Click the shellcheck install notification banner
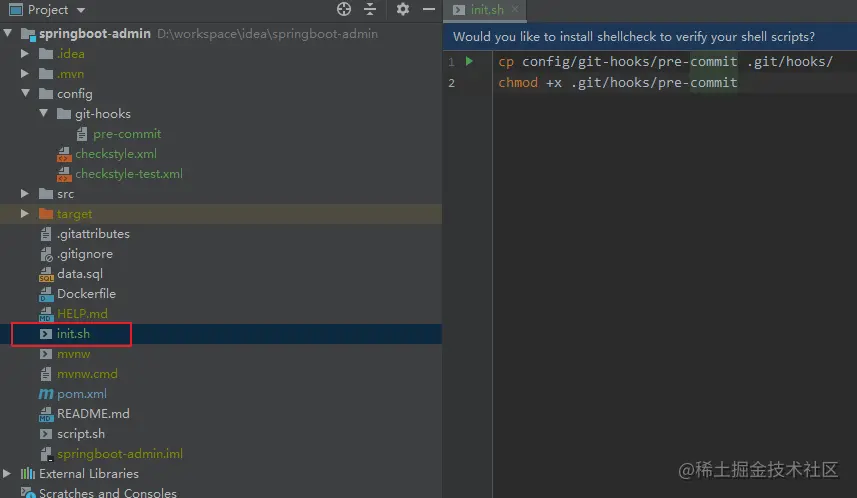857x498 pixels. 650,37
